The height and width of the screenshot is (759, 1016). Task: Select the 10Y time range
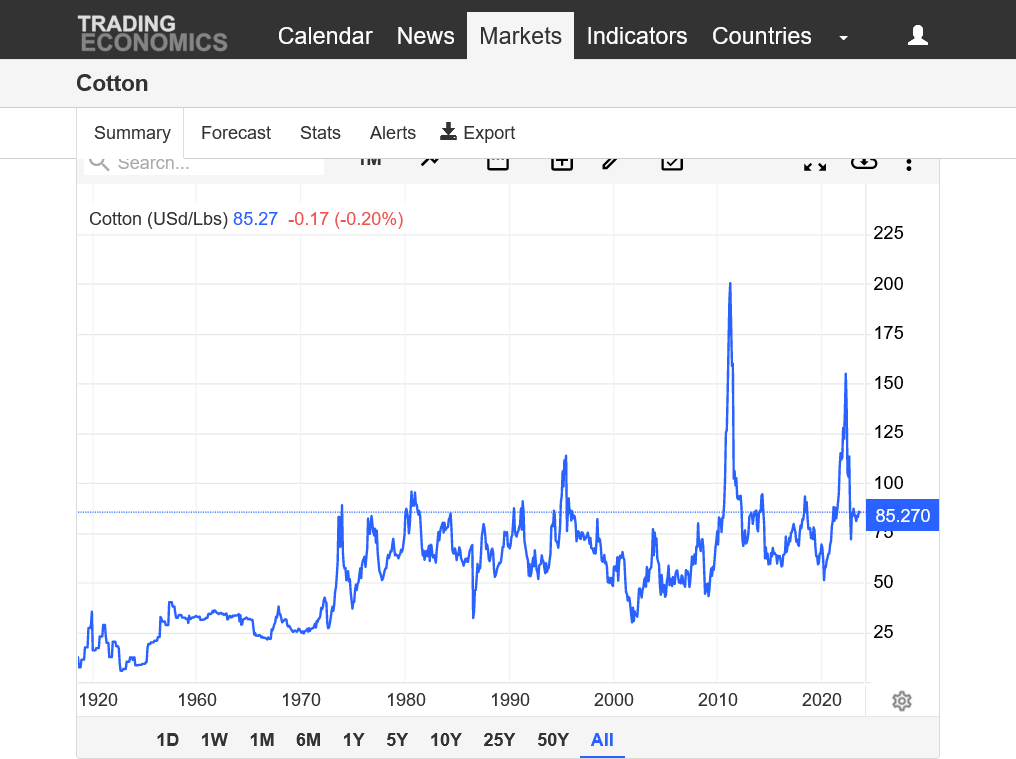(446, 740)
